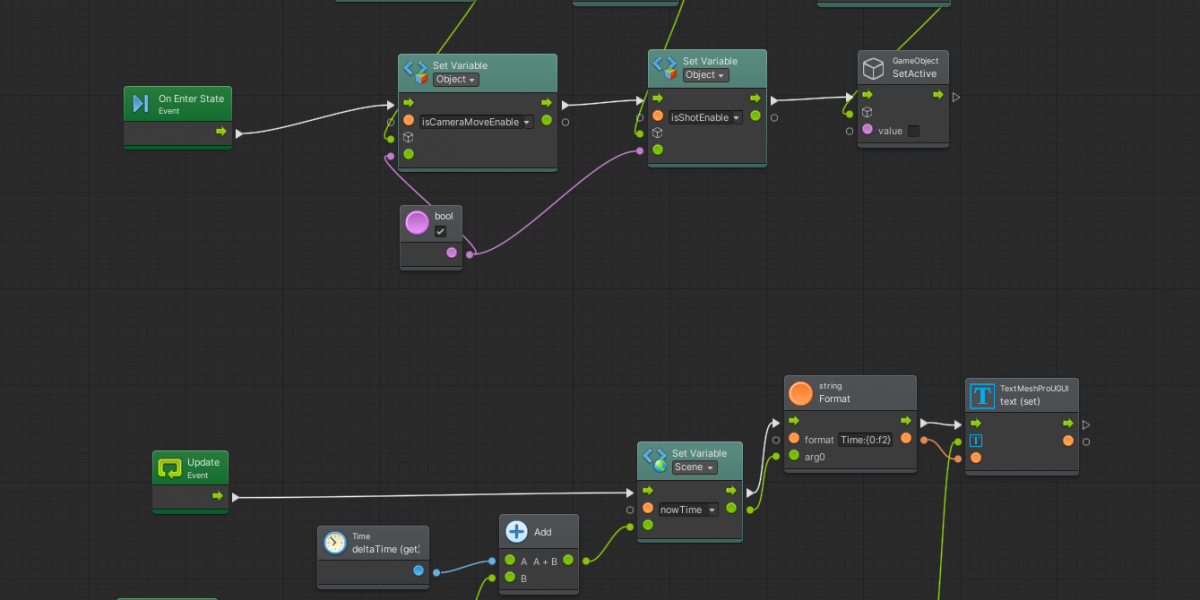
Task: Expand the Scene scope dropdown
Action: (695, 467)
